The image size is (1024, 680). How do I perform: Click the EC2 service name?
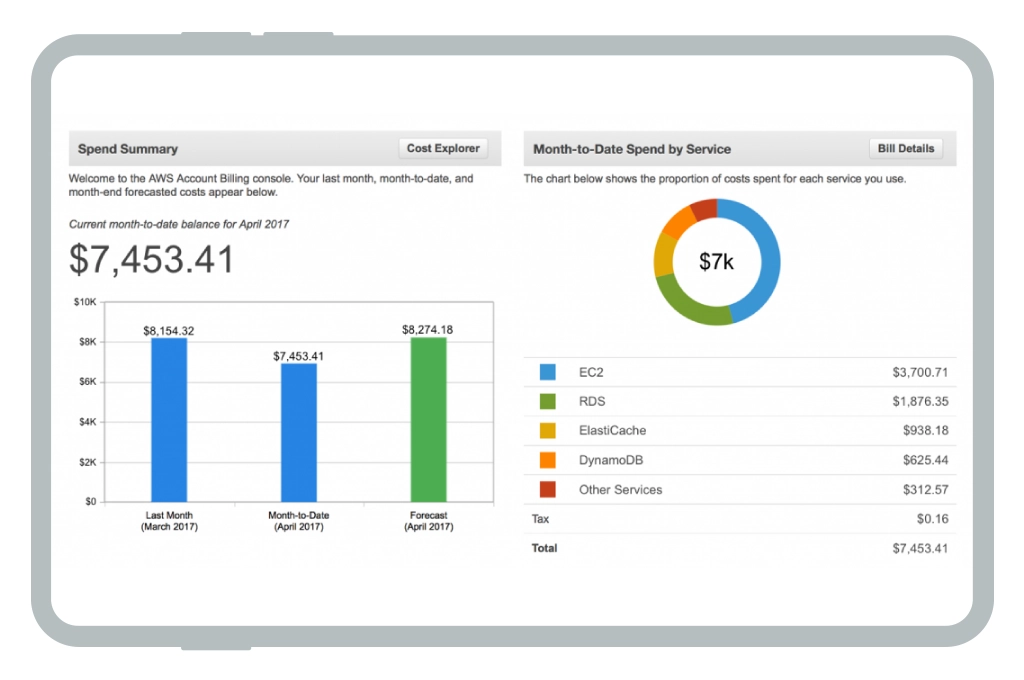tap(591, 372)
